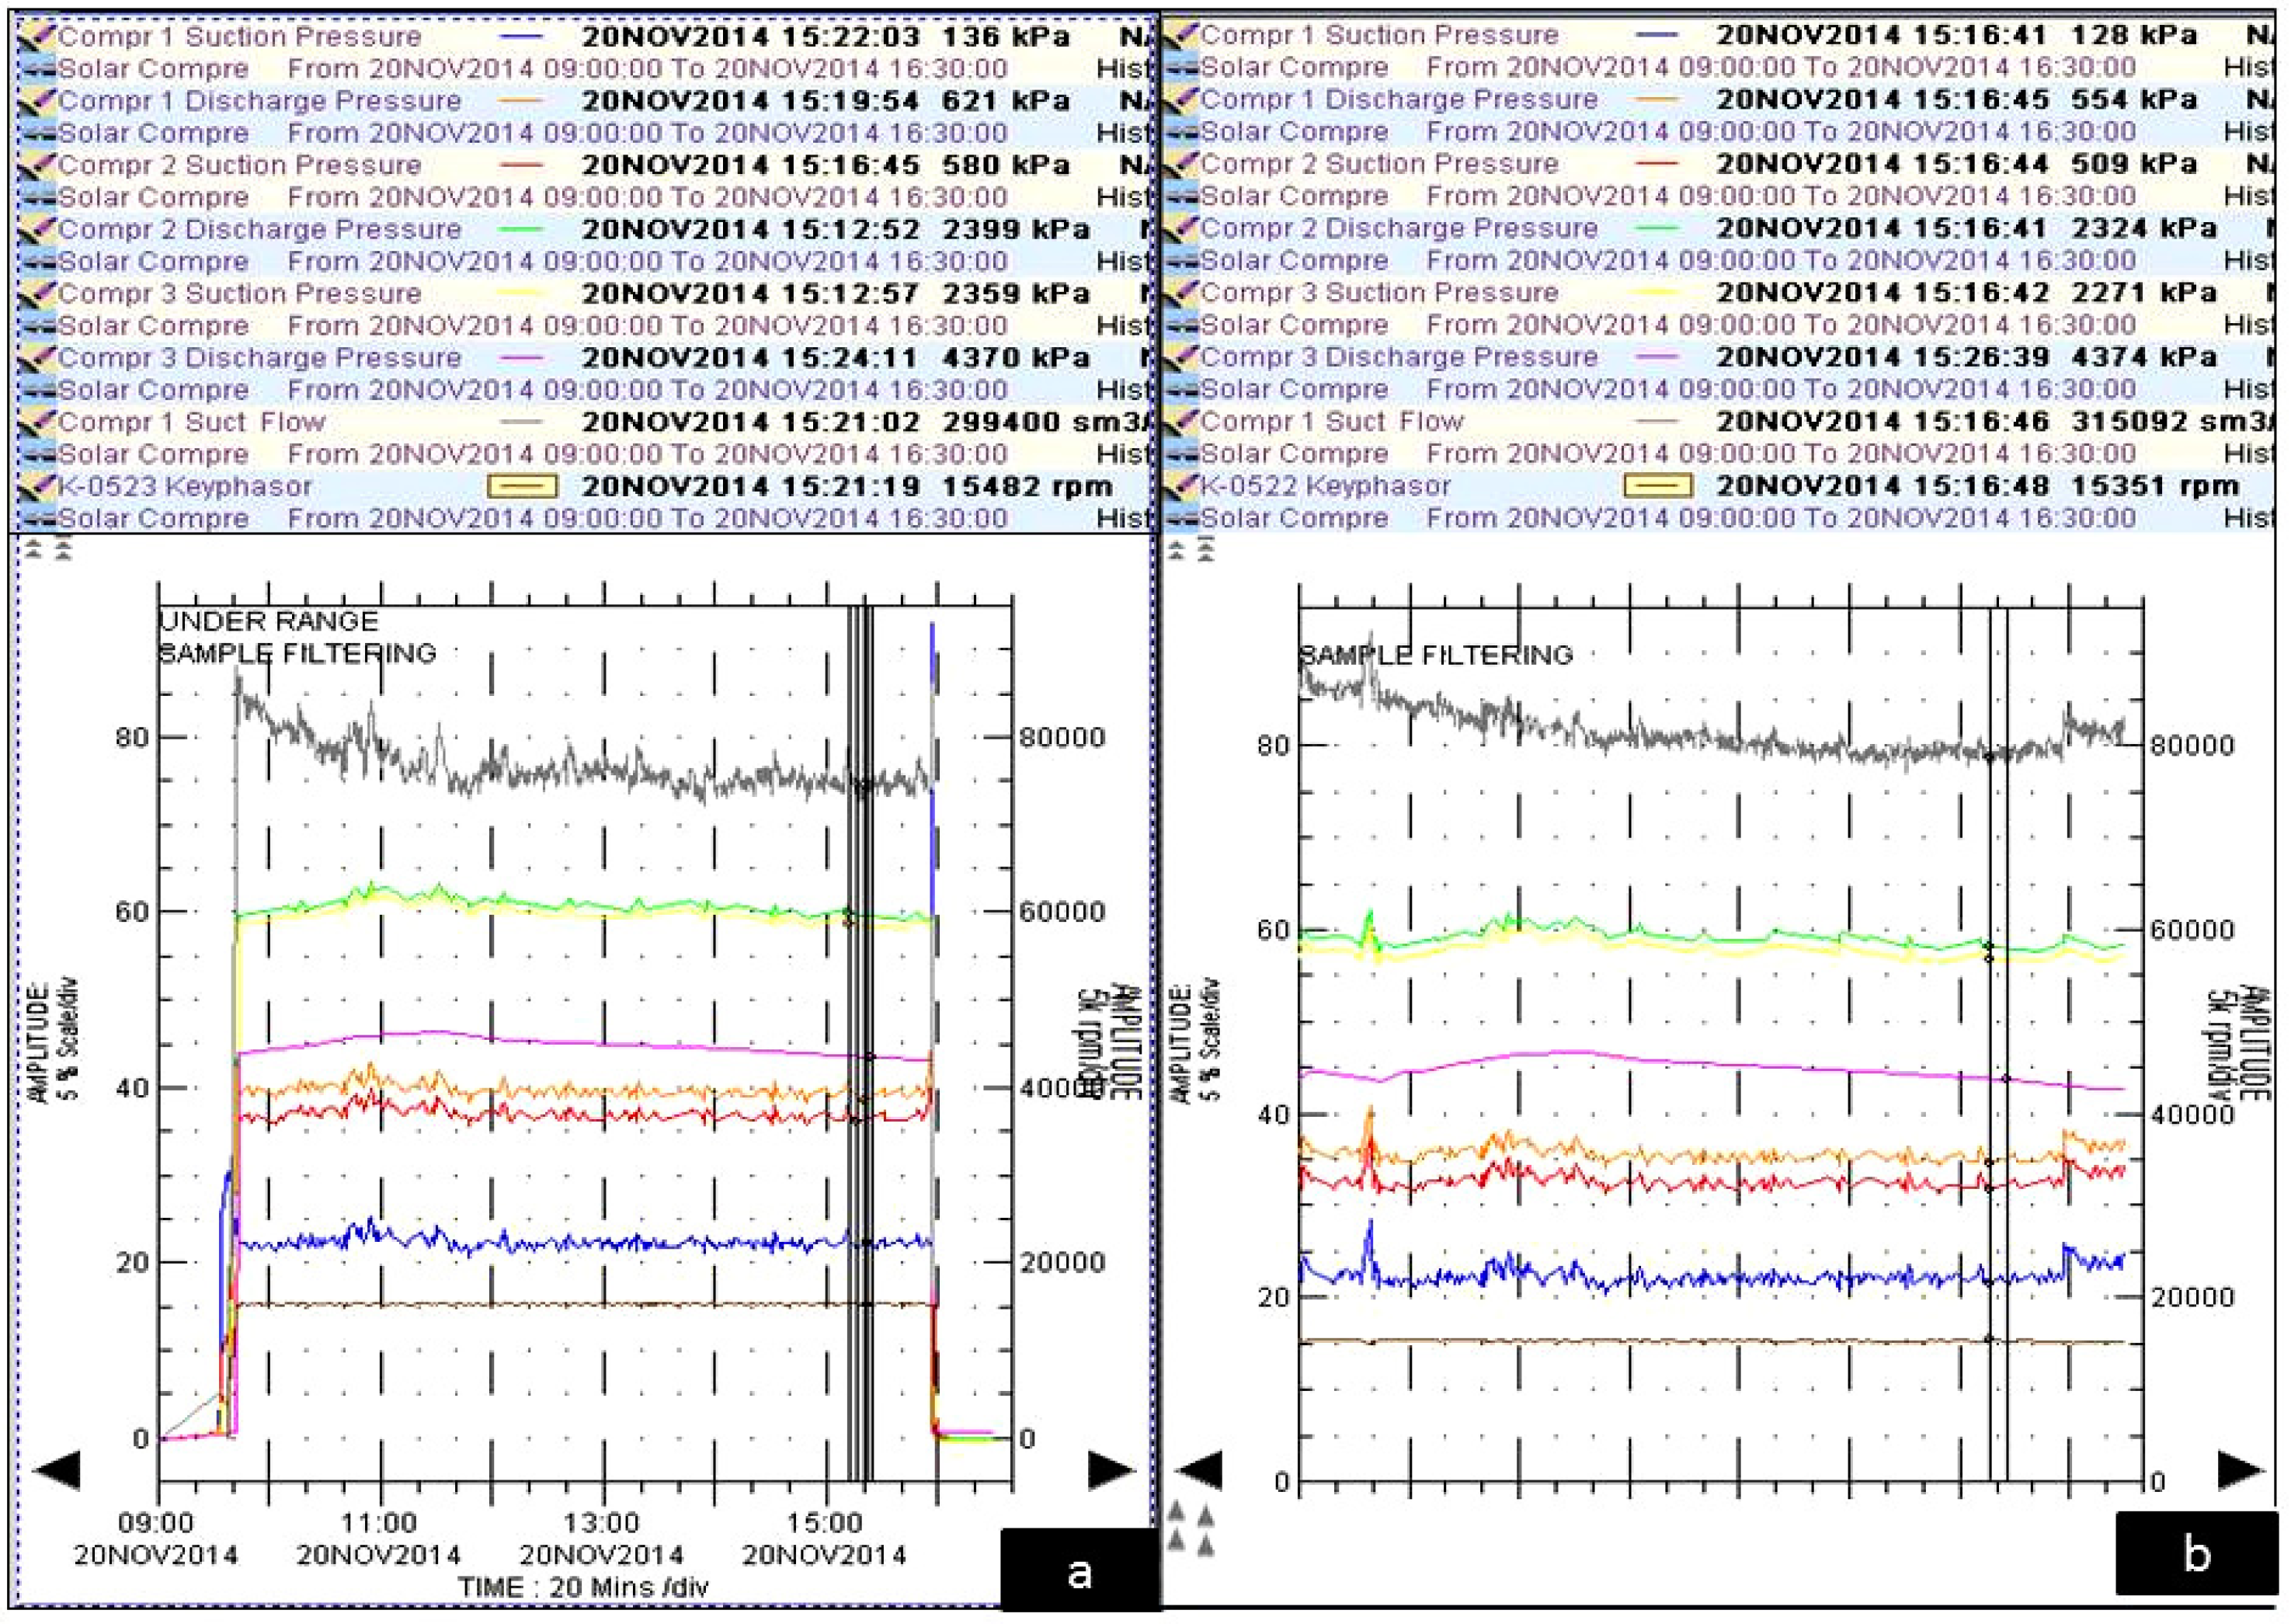This screenshot has height=1624, width=2291.
Task: Click orange line swatch for Compr 1 Discharge, panel b
Action: [x=1656, y=100]
